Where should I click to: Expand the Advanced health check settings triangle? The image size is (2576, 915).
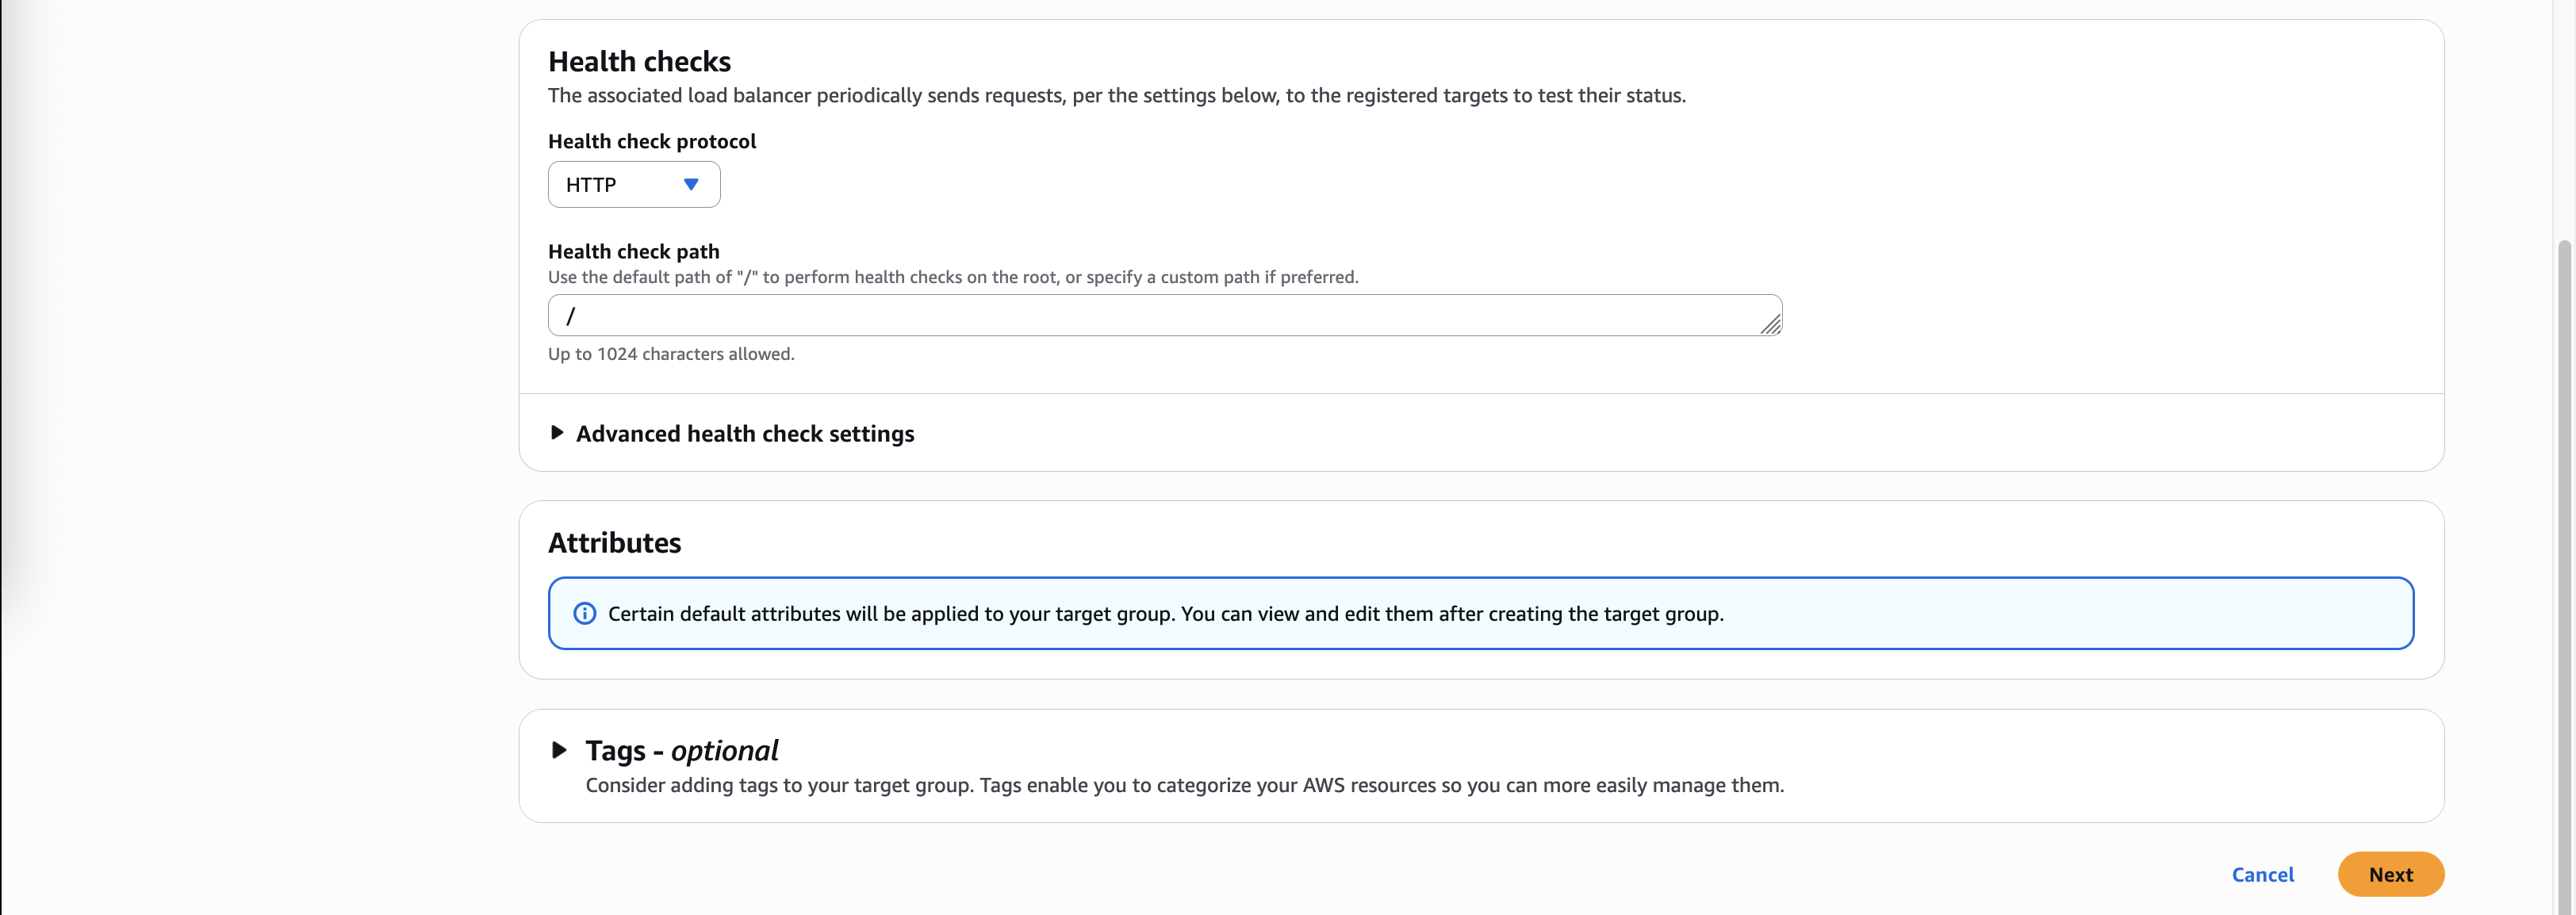(x=557, y=433)
